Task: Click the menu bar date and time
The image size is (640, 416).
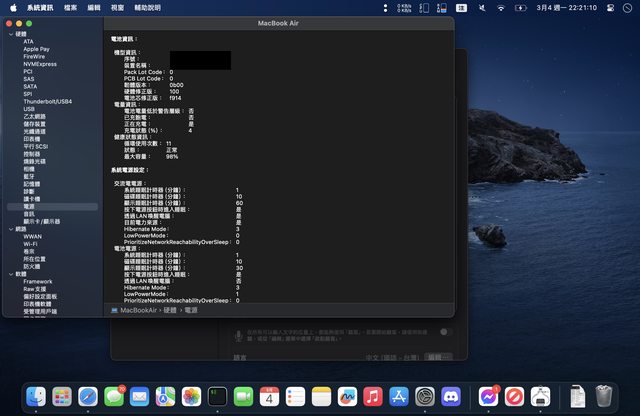Action: pyautogui.click(x=567, y=8)
